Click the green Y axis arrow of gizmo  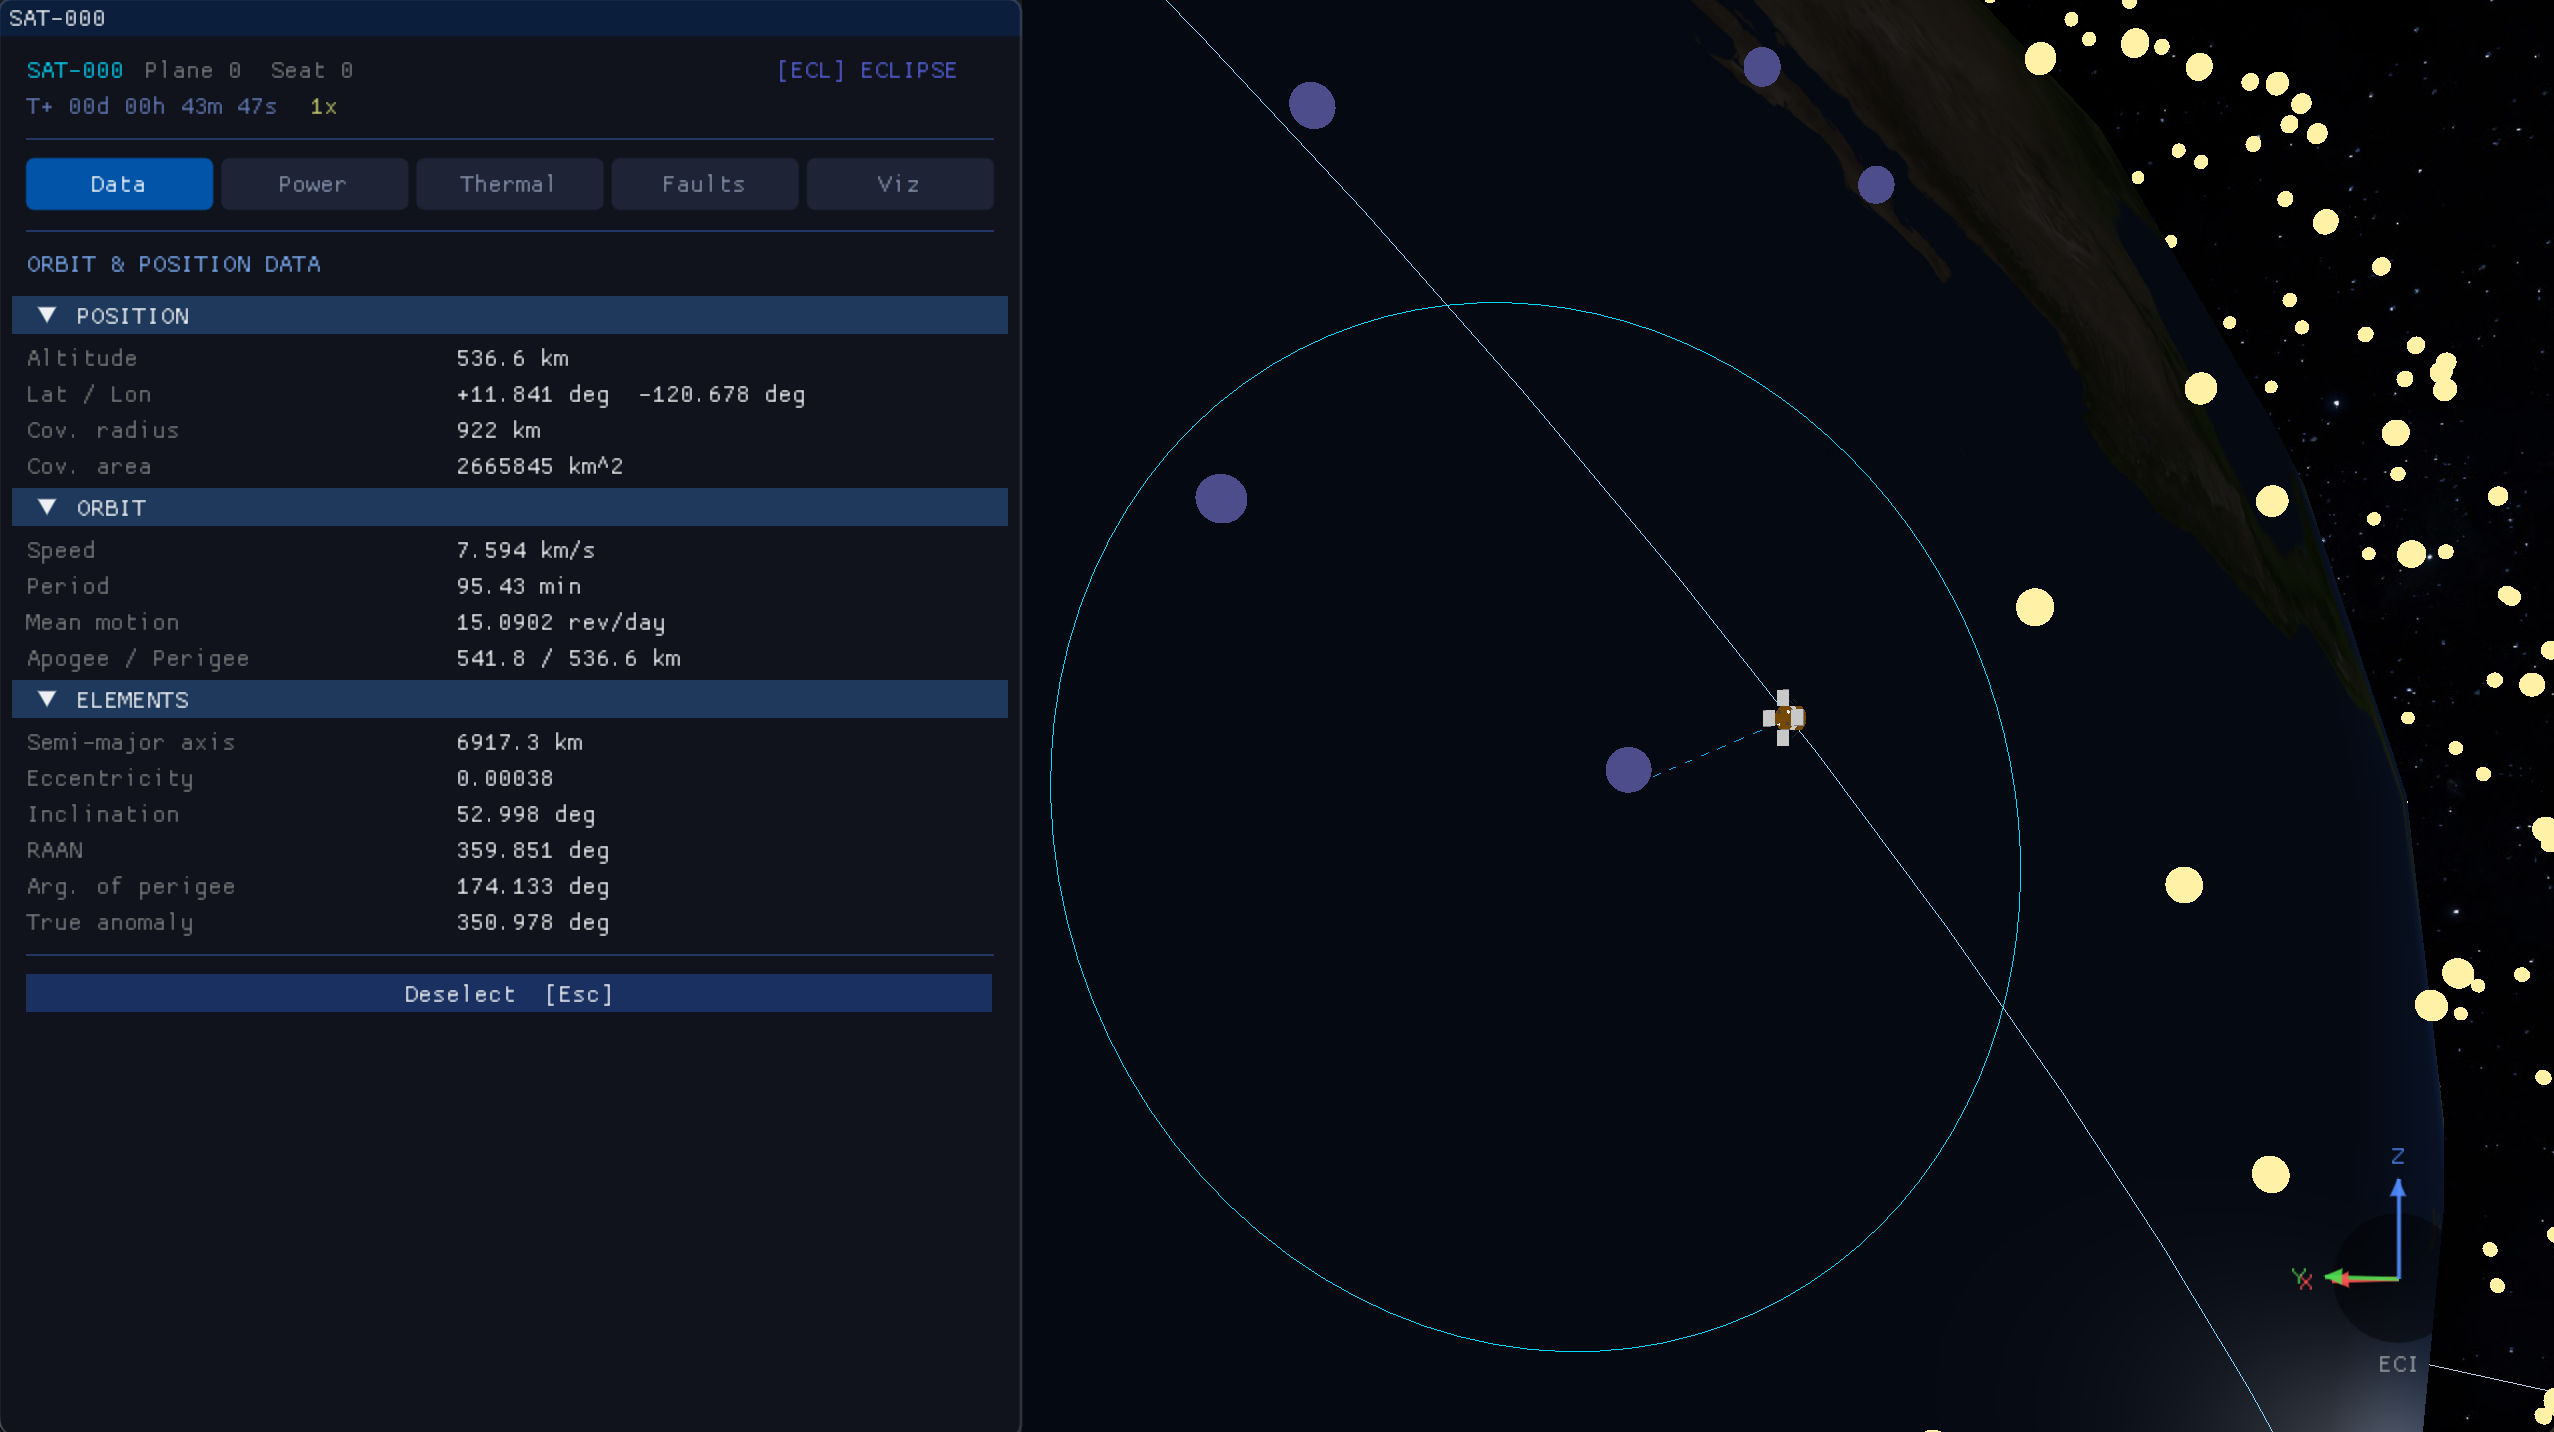(2360, 1277)
